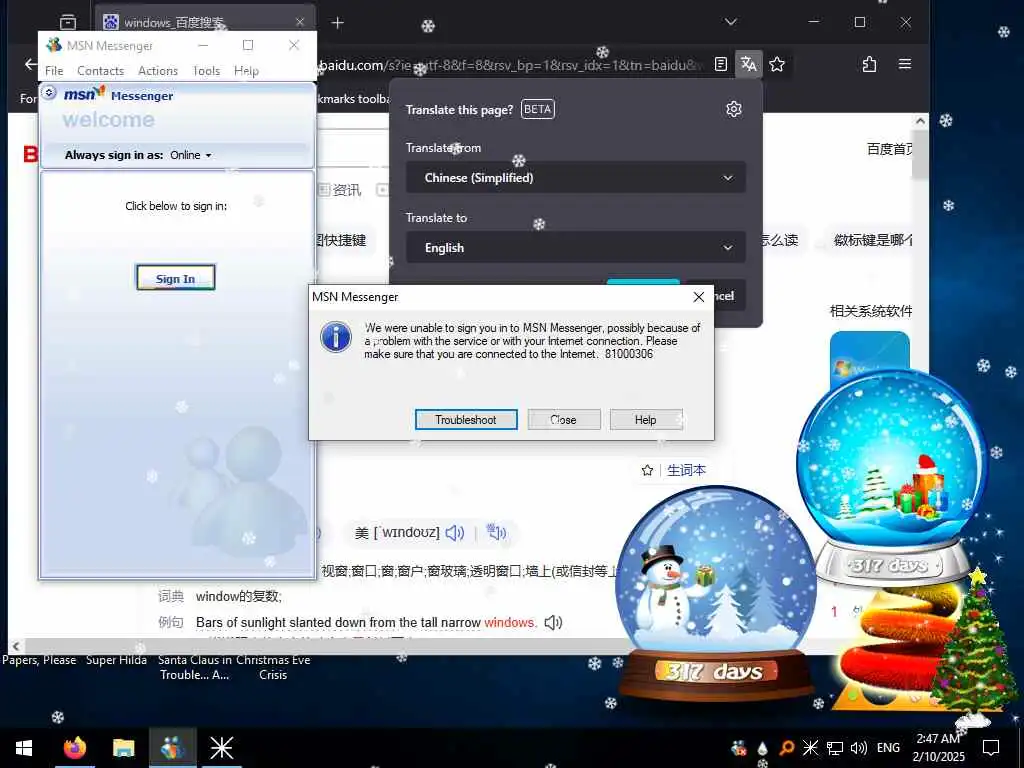Click the 百度首页 link

pos(889,149)
